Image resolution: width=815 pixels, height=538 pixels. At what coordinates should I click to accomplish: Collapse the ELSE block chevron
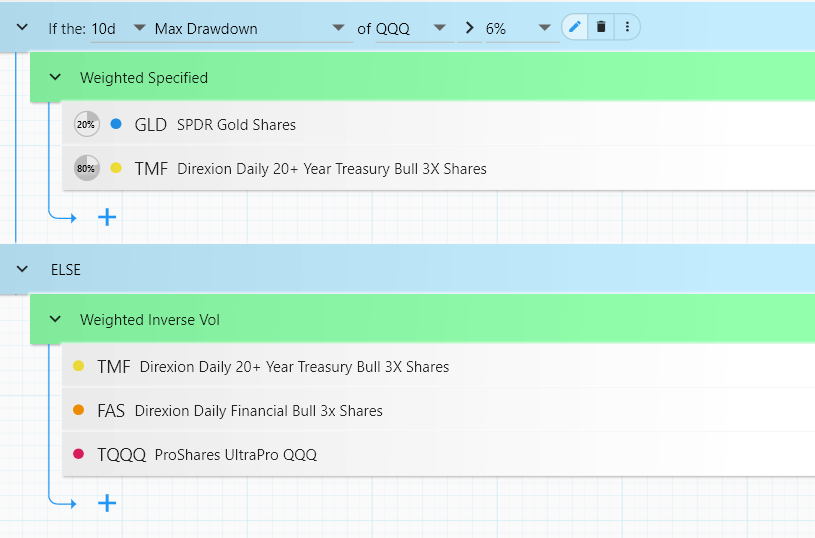click(x=22, y=269)
